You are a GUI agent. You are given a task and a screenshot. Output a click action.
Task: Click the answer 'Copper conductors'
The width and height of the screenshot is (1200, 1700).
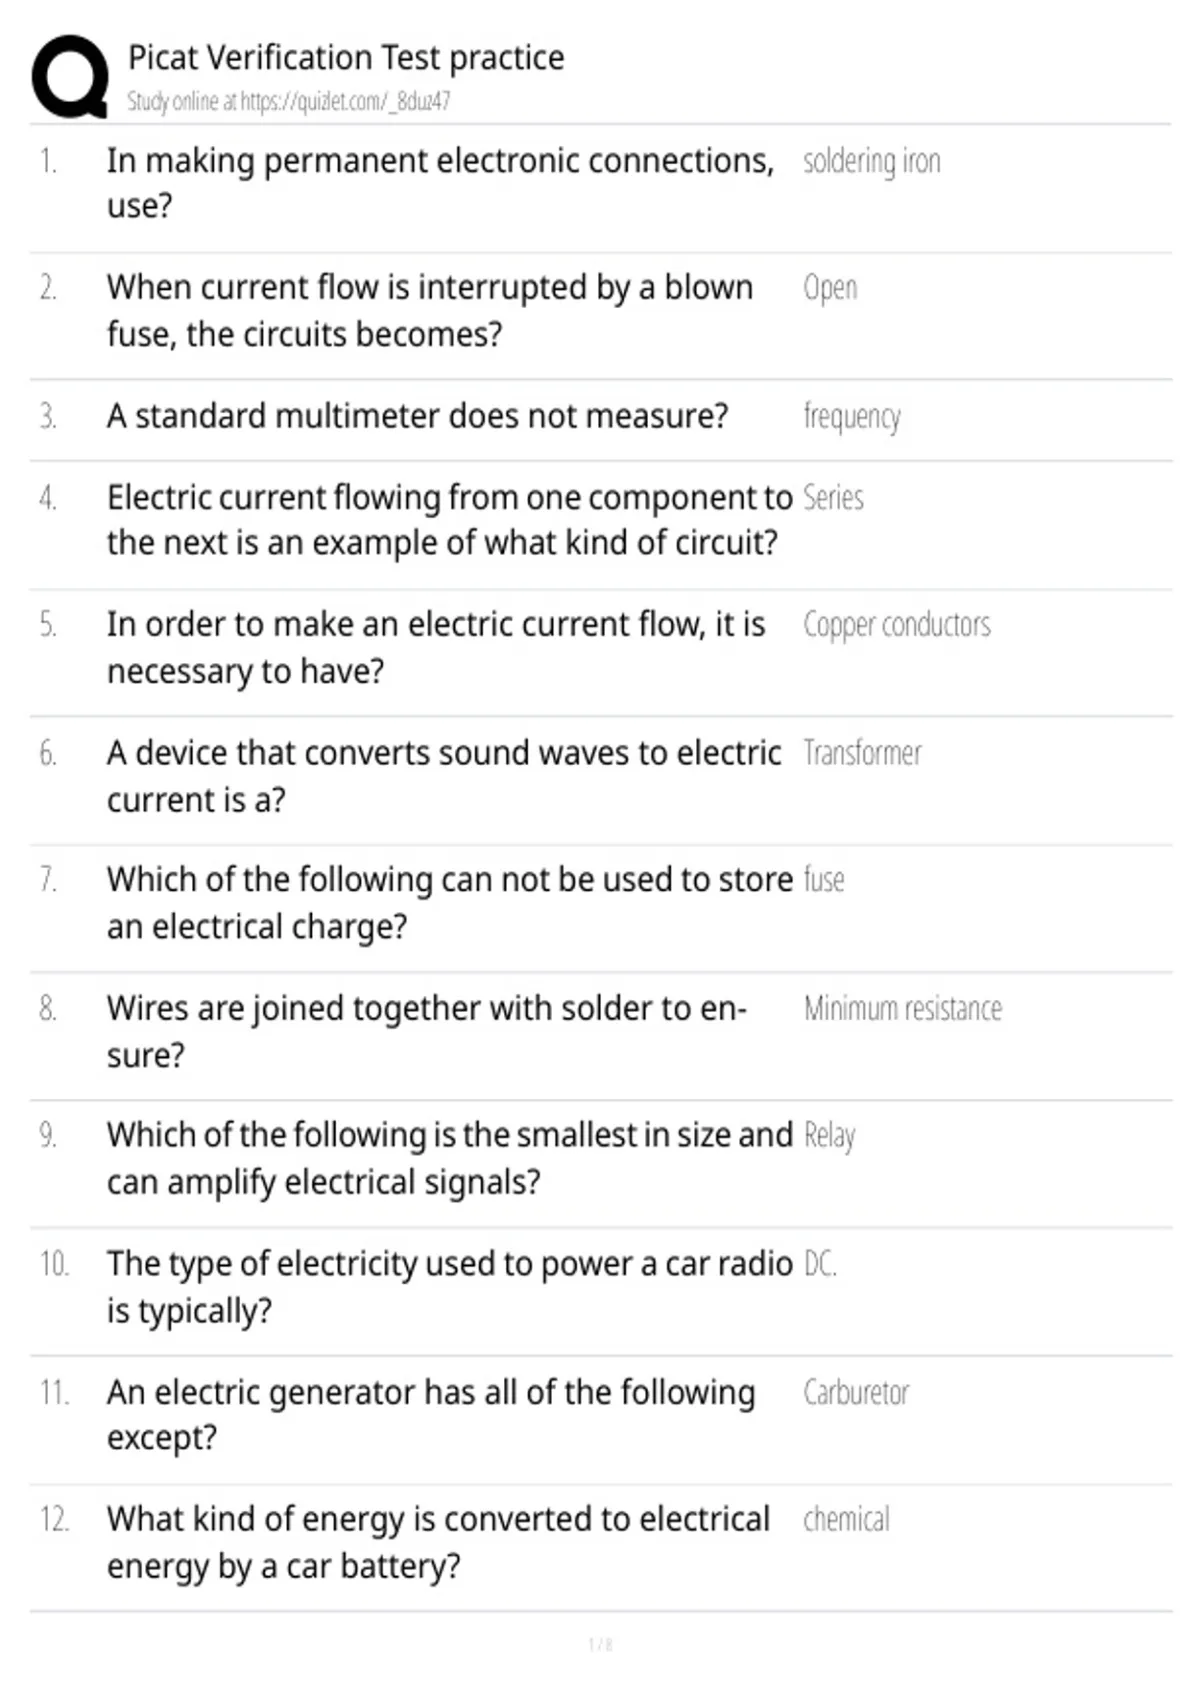coord(897,625)
